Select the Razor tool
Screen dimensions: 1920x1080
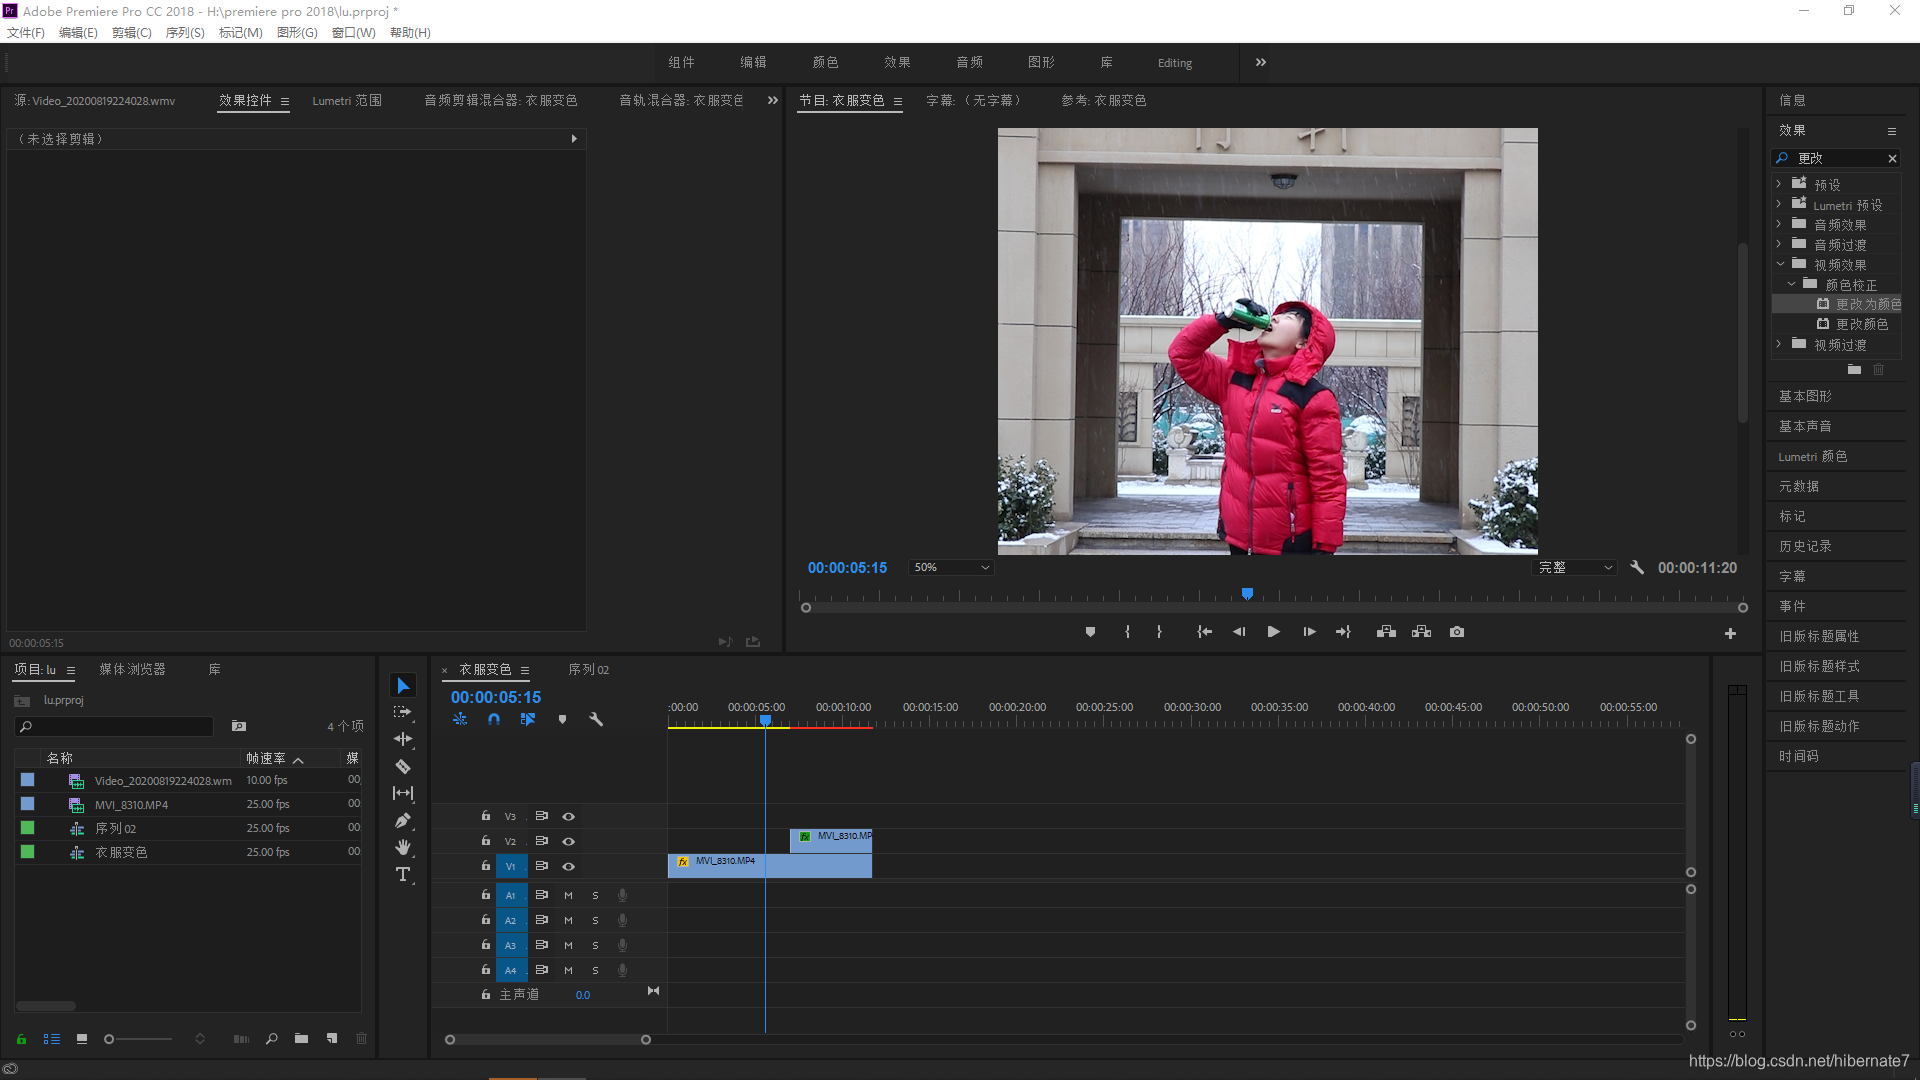(x=403, y=766)
